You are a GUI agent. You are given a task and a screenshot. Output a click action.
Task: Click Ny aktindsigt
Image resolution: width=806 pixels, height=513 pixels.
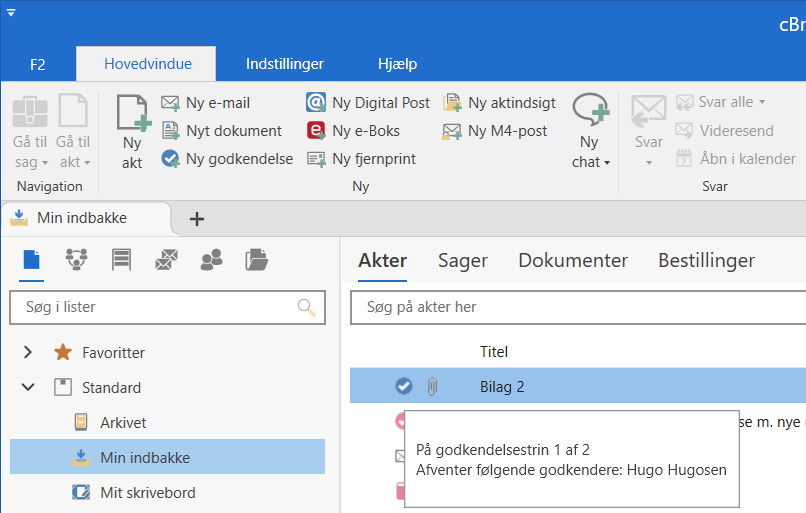click(498, 103)
